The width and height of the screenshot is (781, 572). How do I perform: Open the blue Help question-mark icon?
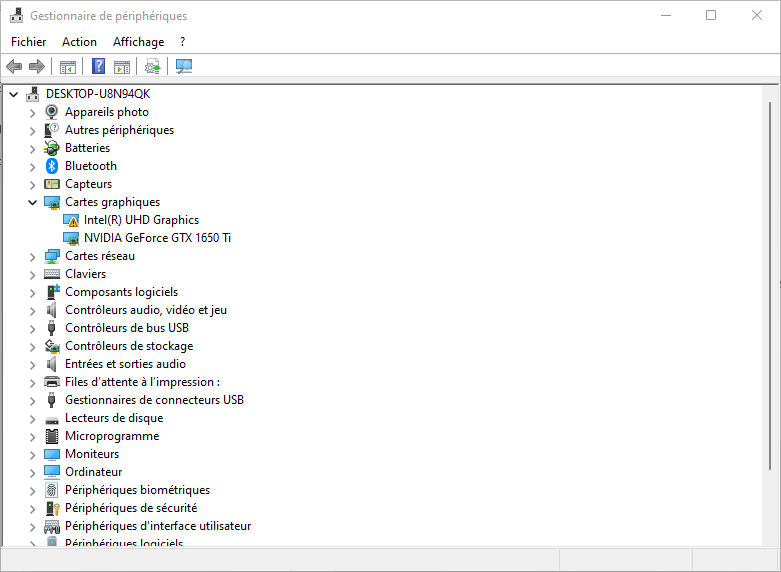99,66
